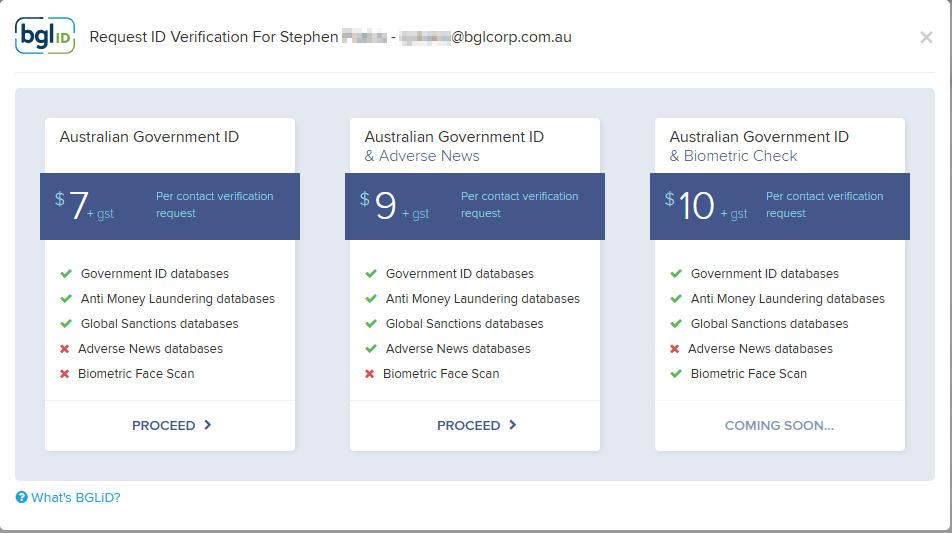Click chevron arrow beside first PROCEED
Image resolution: width=952 pixels, height=533 pixels.
pyautogui.click(x=208, y=425)
